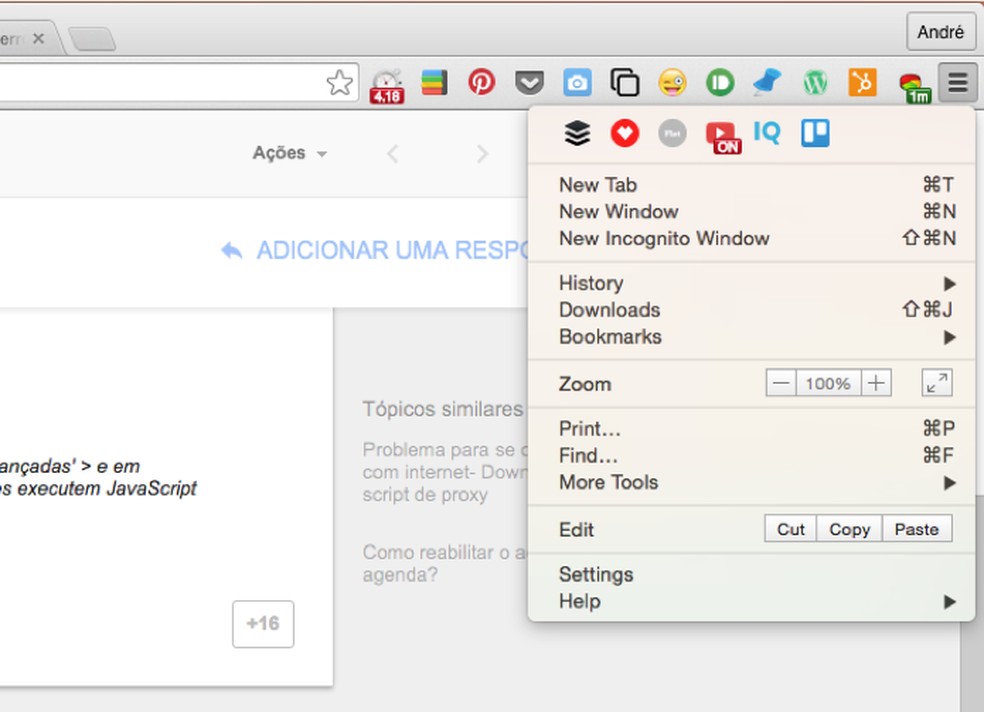This screenshot has height=712, width=984.
Task: Select New Tab from the menu
Action: tap(752, 185)
